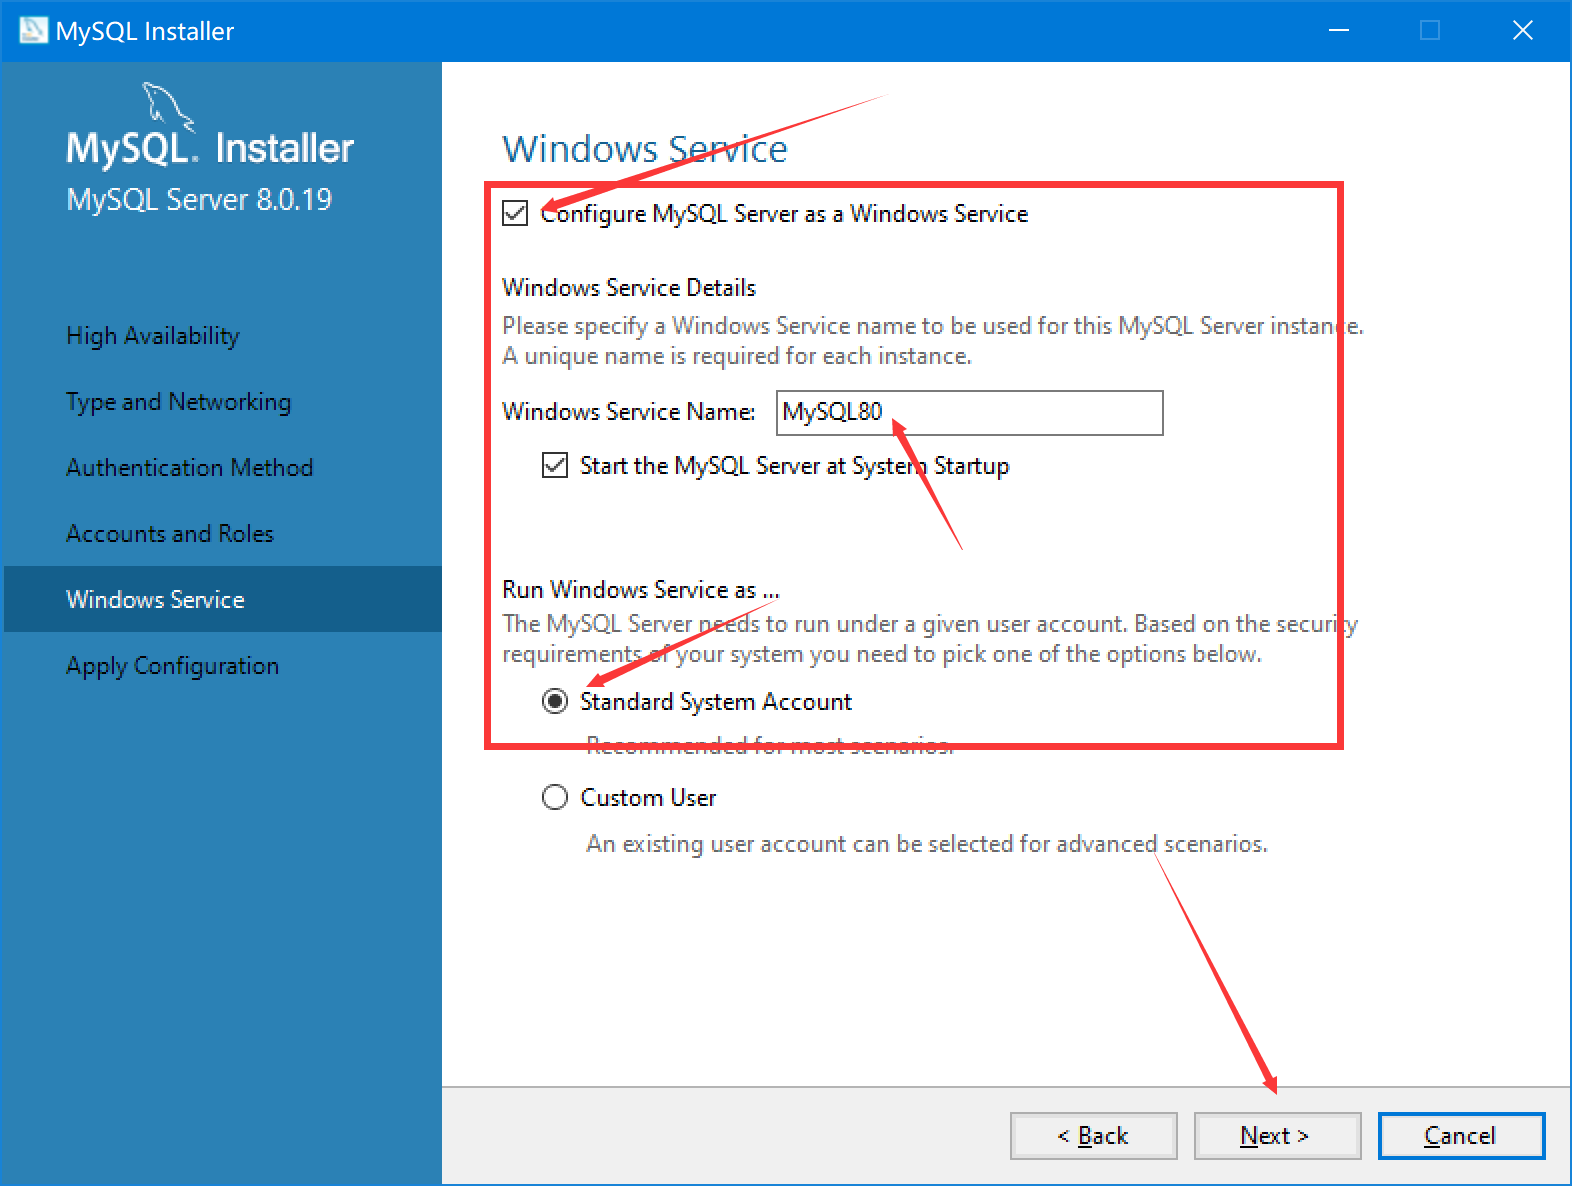Click the MySQL Installer title bar icon
This screenshot has width=1572, height=1186.
point(33,30)
